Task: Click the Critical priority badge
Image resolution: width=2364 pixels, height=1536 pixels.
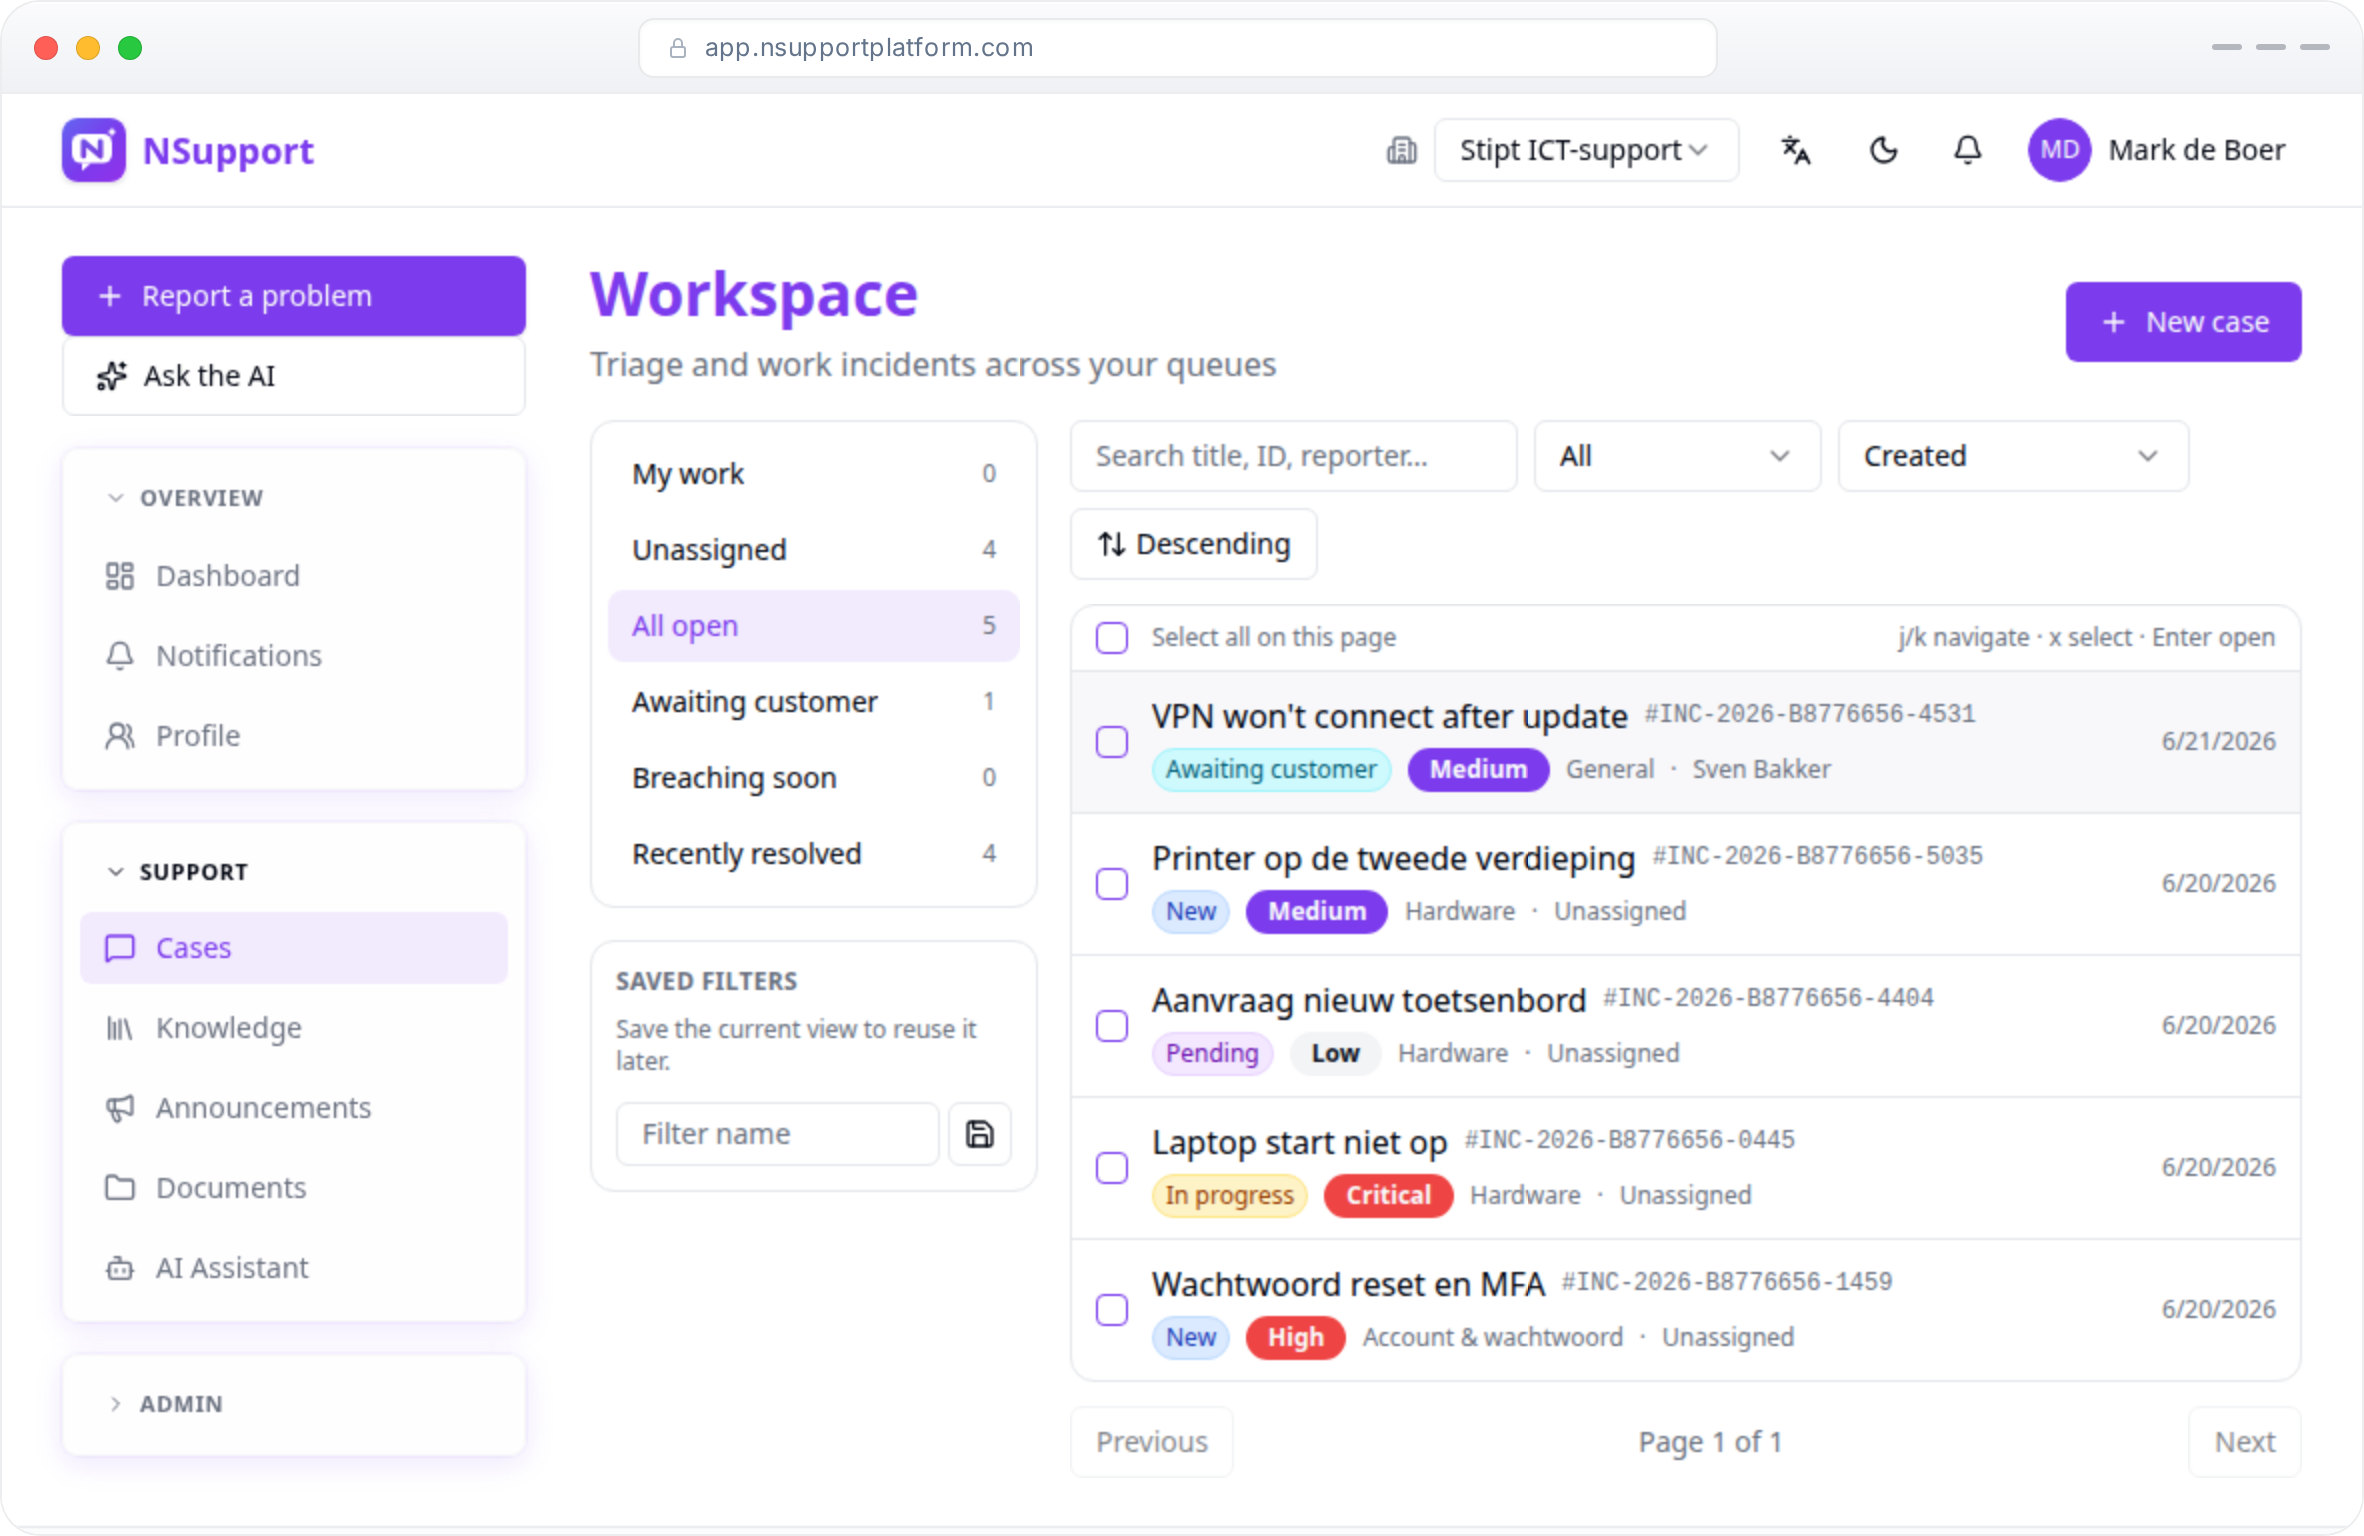Action: coord(1388,1195)
